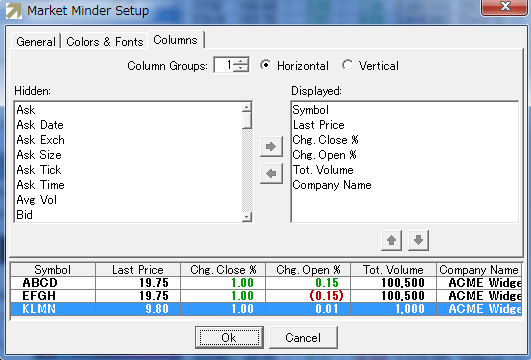Screen dimensions: 531x360
Task: Move displayed column down with down arrow
Action: pyautogui.click(x=418, y=240)
